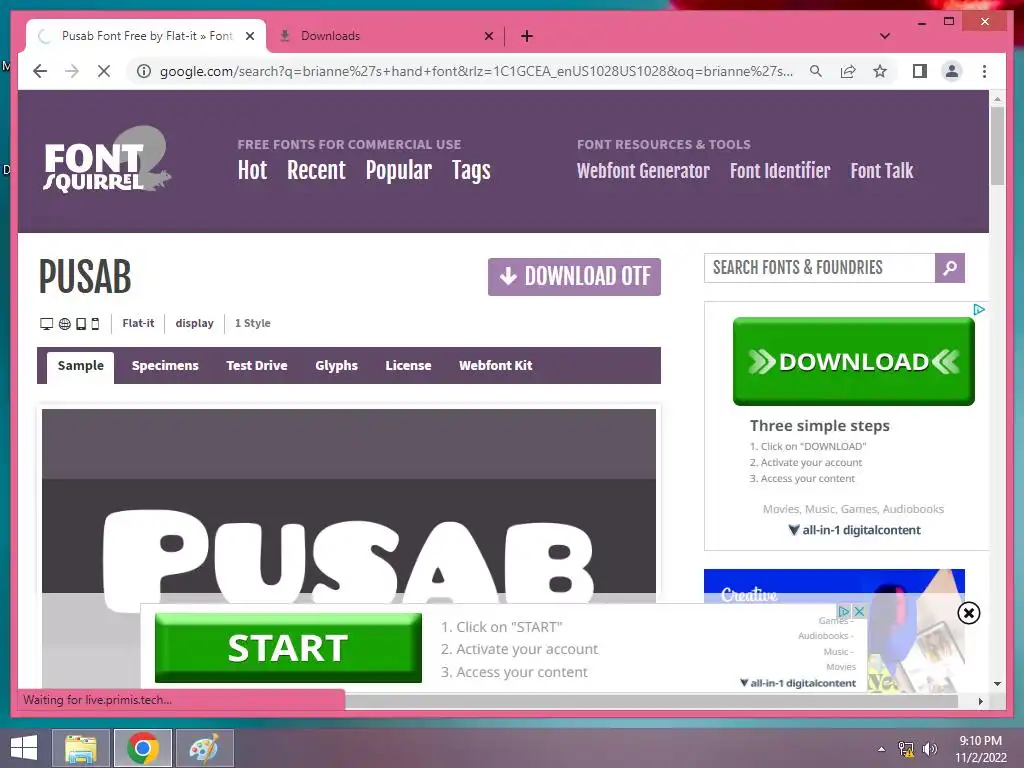
Task: Click the web globe license icon
Action: tap(65, 323)
